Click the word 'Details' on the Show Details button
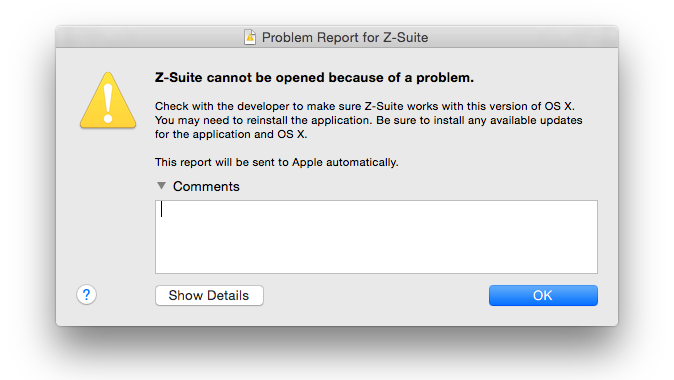This screenshot has height=380, width=674. pyautogui.click(x=227, y=295)
